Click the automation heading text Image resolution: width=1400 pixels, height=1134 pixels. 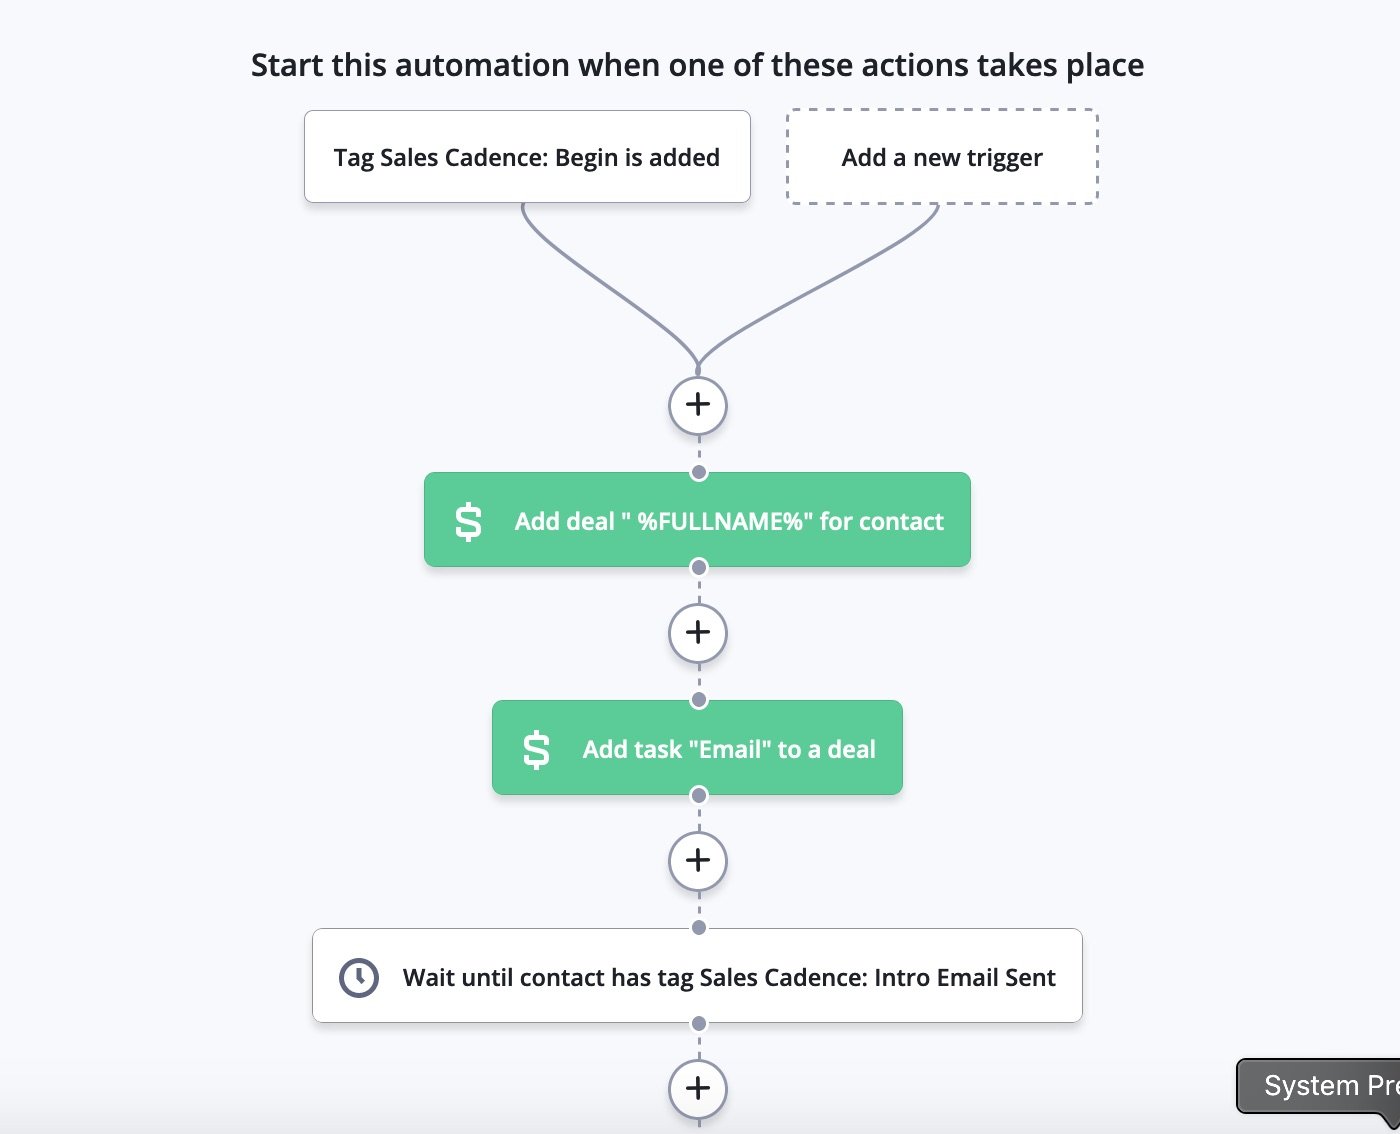point(697,64)
